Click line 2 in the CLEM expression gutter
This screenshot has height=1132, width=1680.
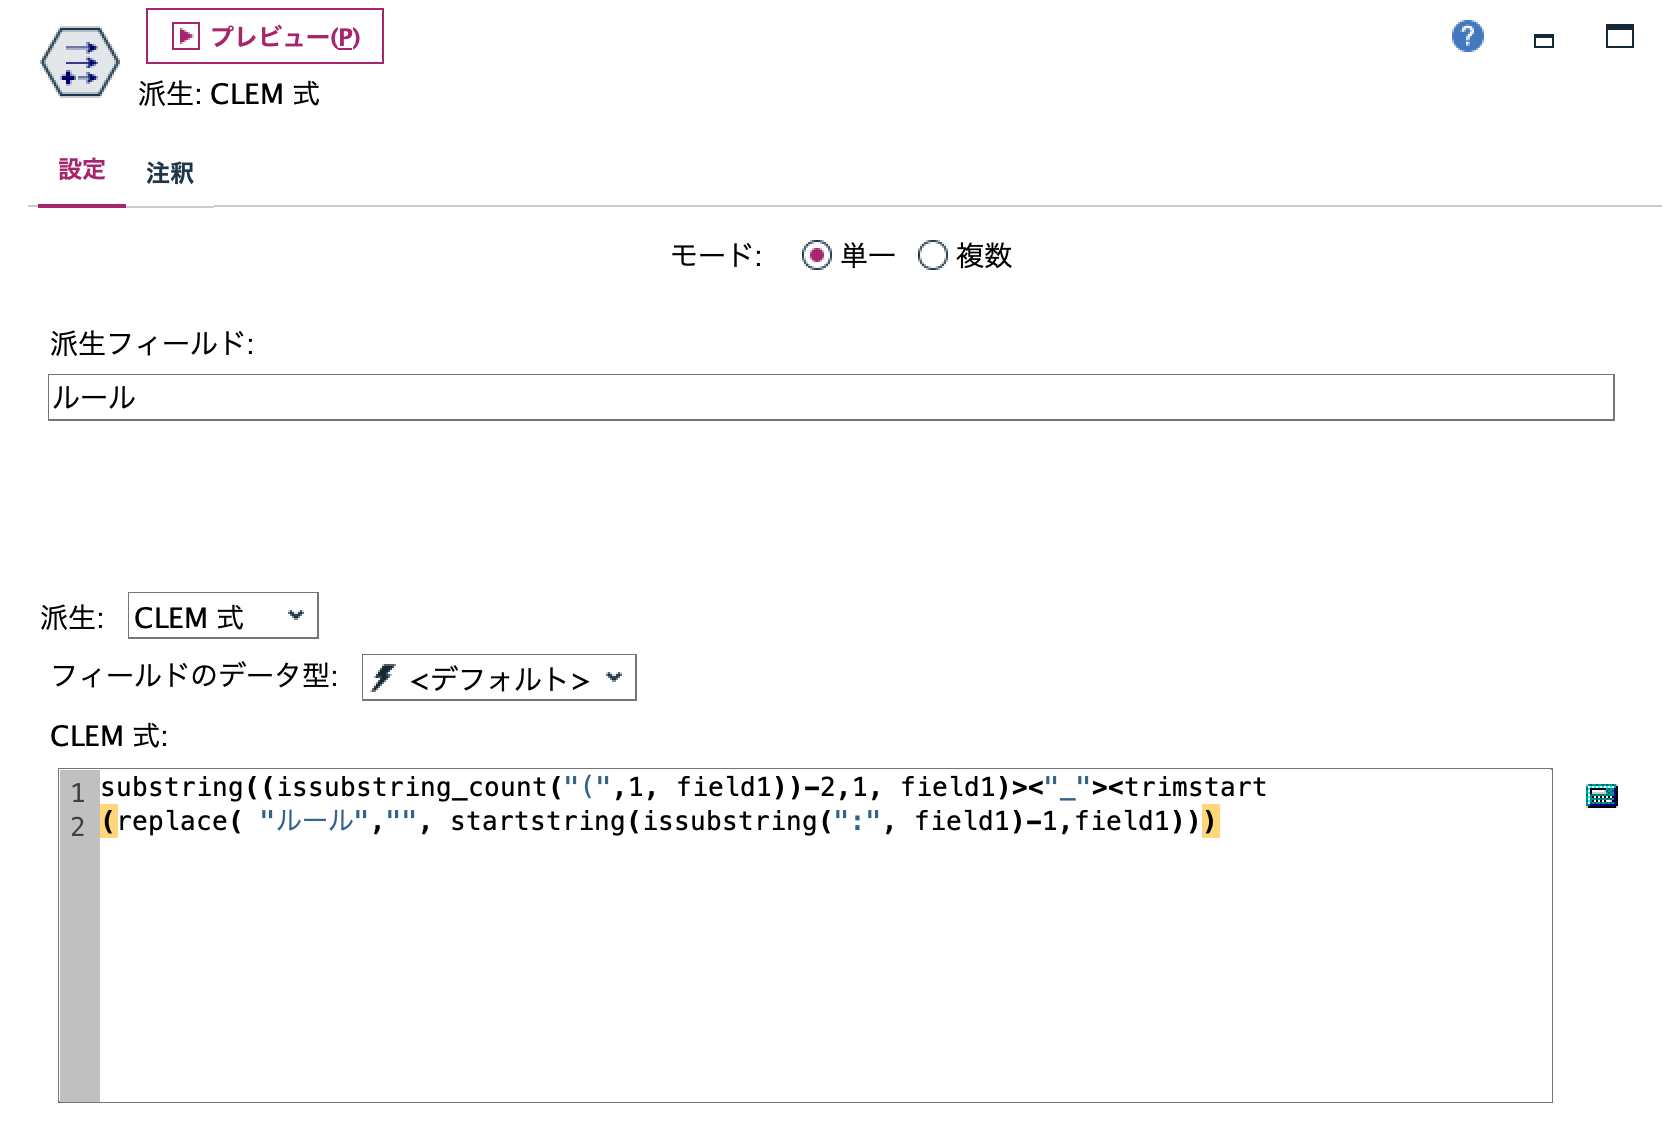pos(78,822)
